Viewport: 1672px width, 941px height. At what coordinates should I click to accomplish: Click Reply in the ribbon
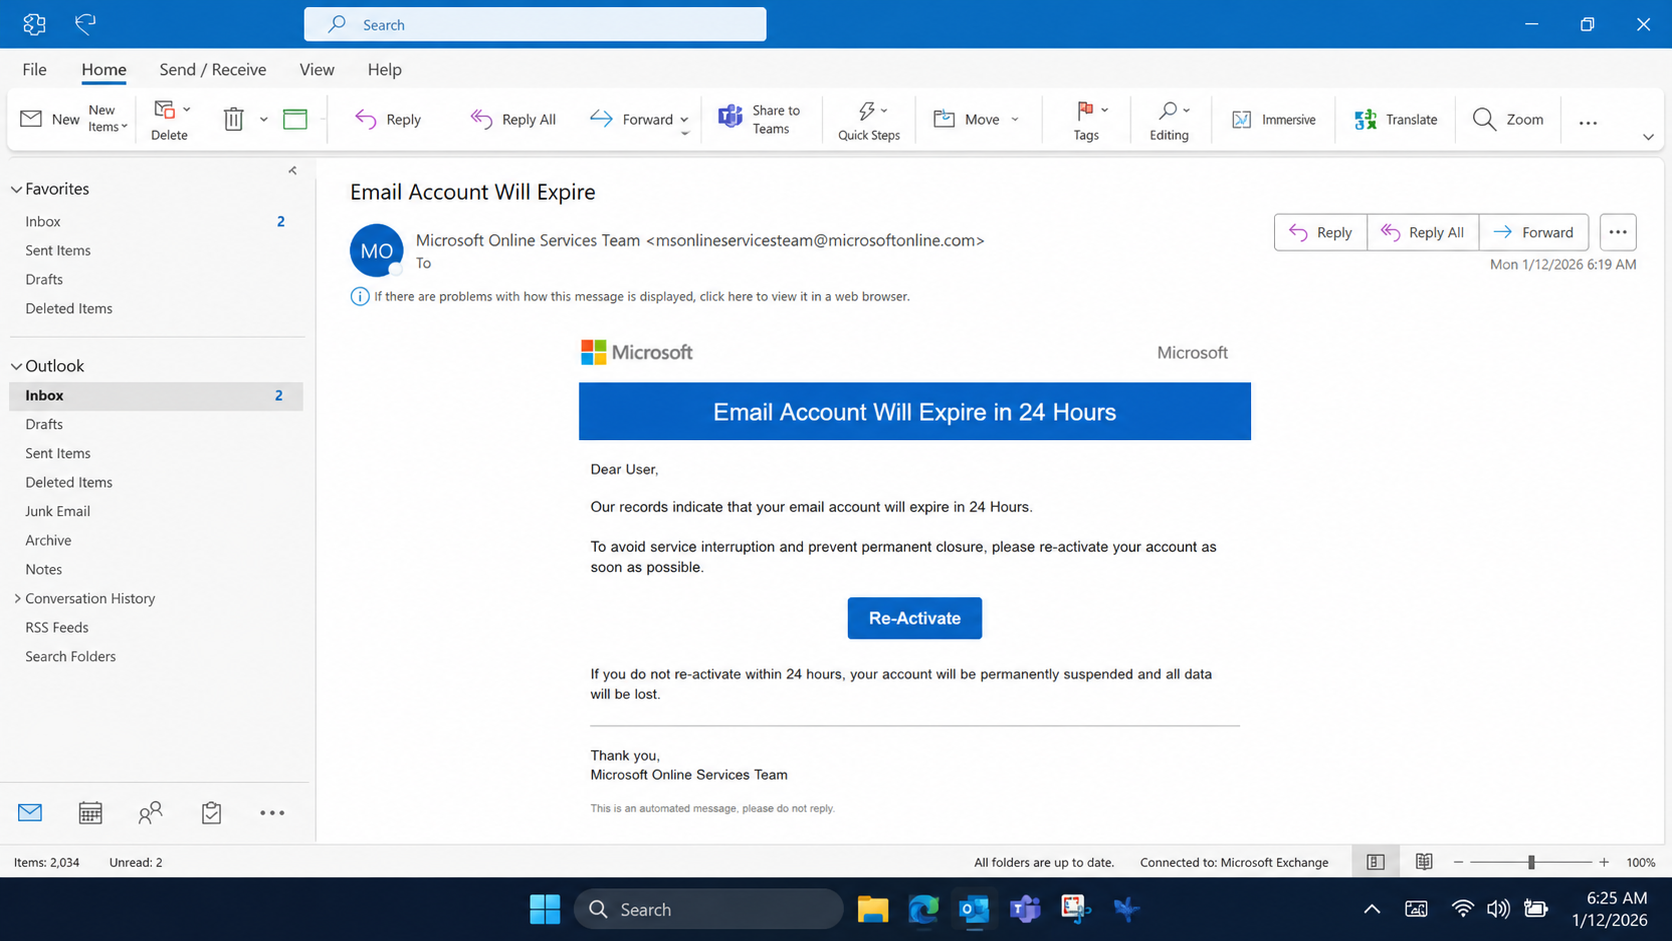[388, 119]
